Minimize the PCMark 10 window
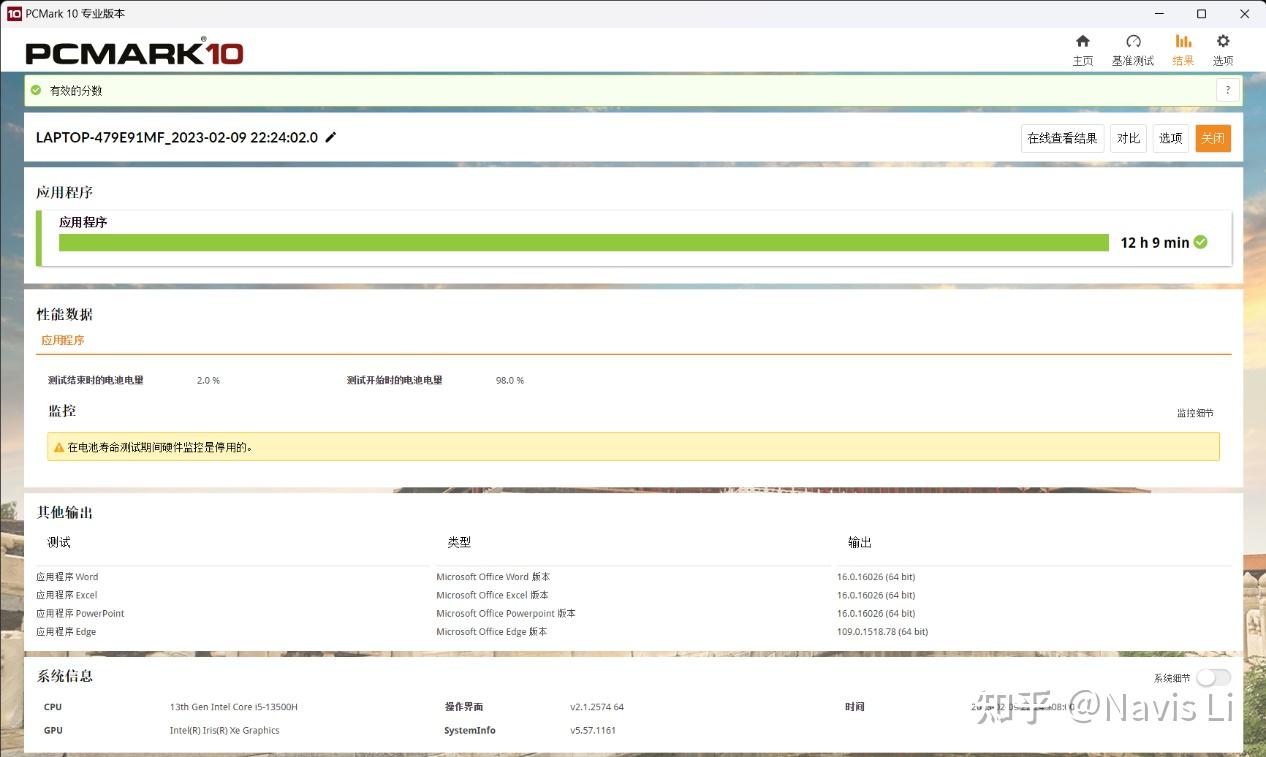This screenshot has width=1266, height=757. 1159,14
